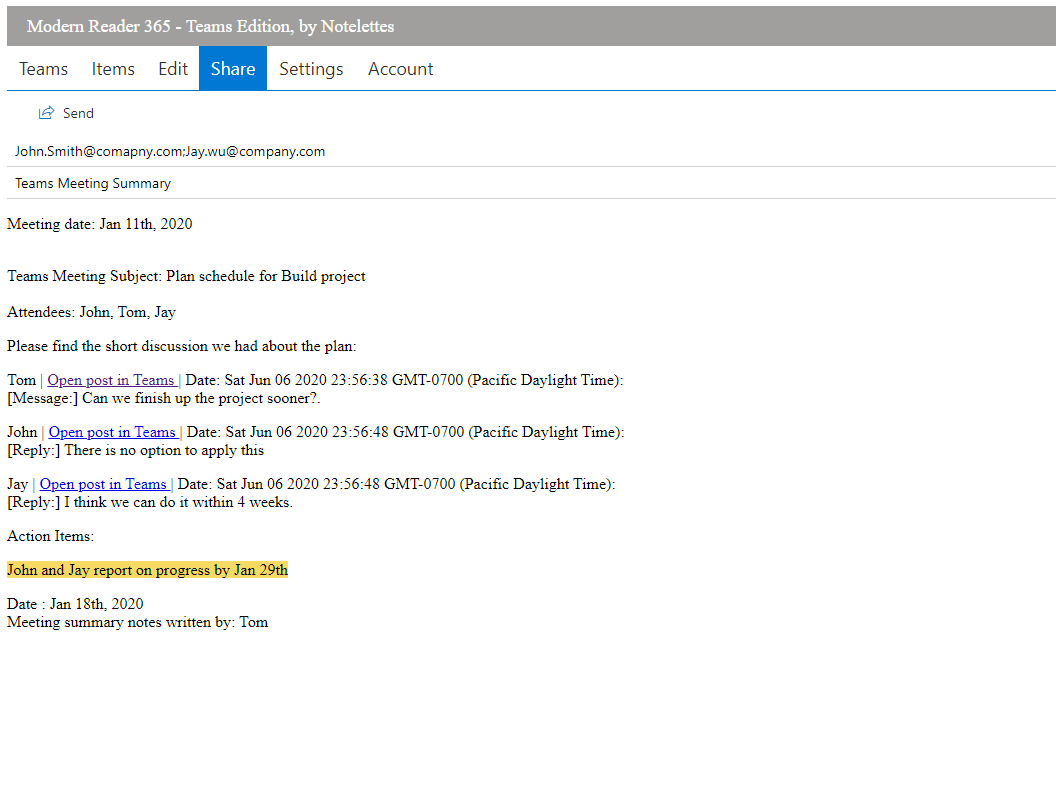Select the Share tab

click(233, 69)
